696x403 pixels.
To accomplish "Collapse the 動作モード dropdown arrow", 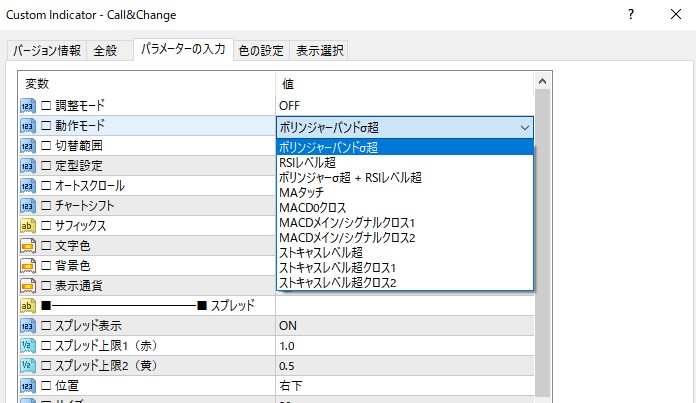I will pos(524,127).
